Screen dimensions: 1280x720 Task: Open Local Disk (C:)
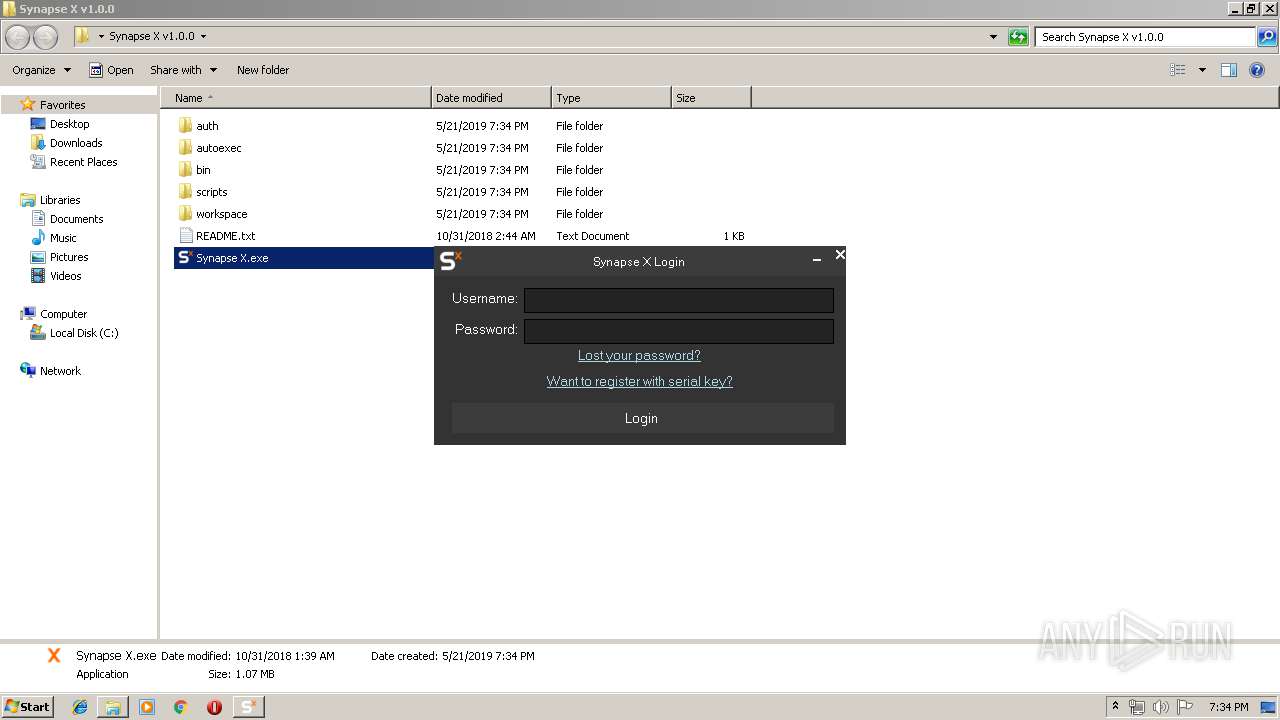coord(84,333)
